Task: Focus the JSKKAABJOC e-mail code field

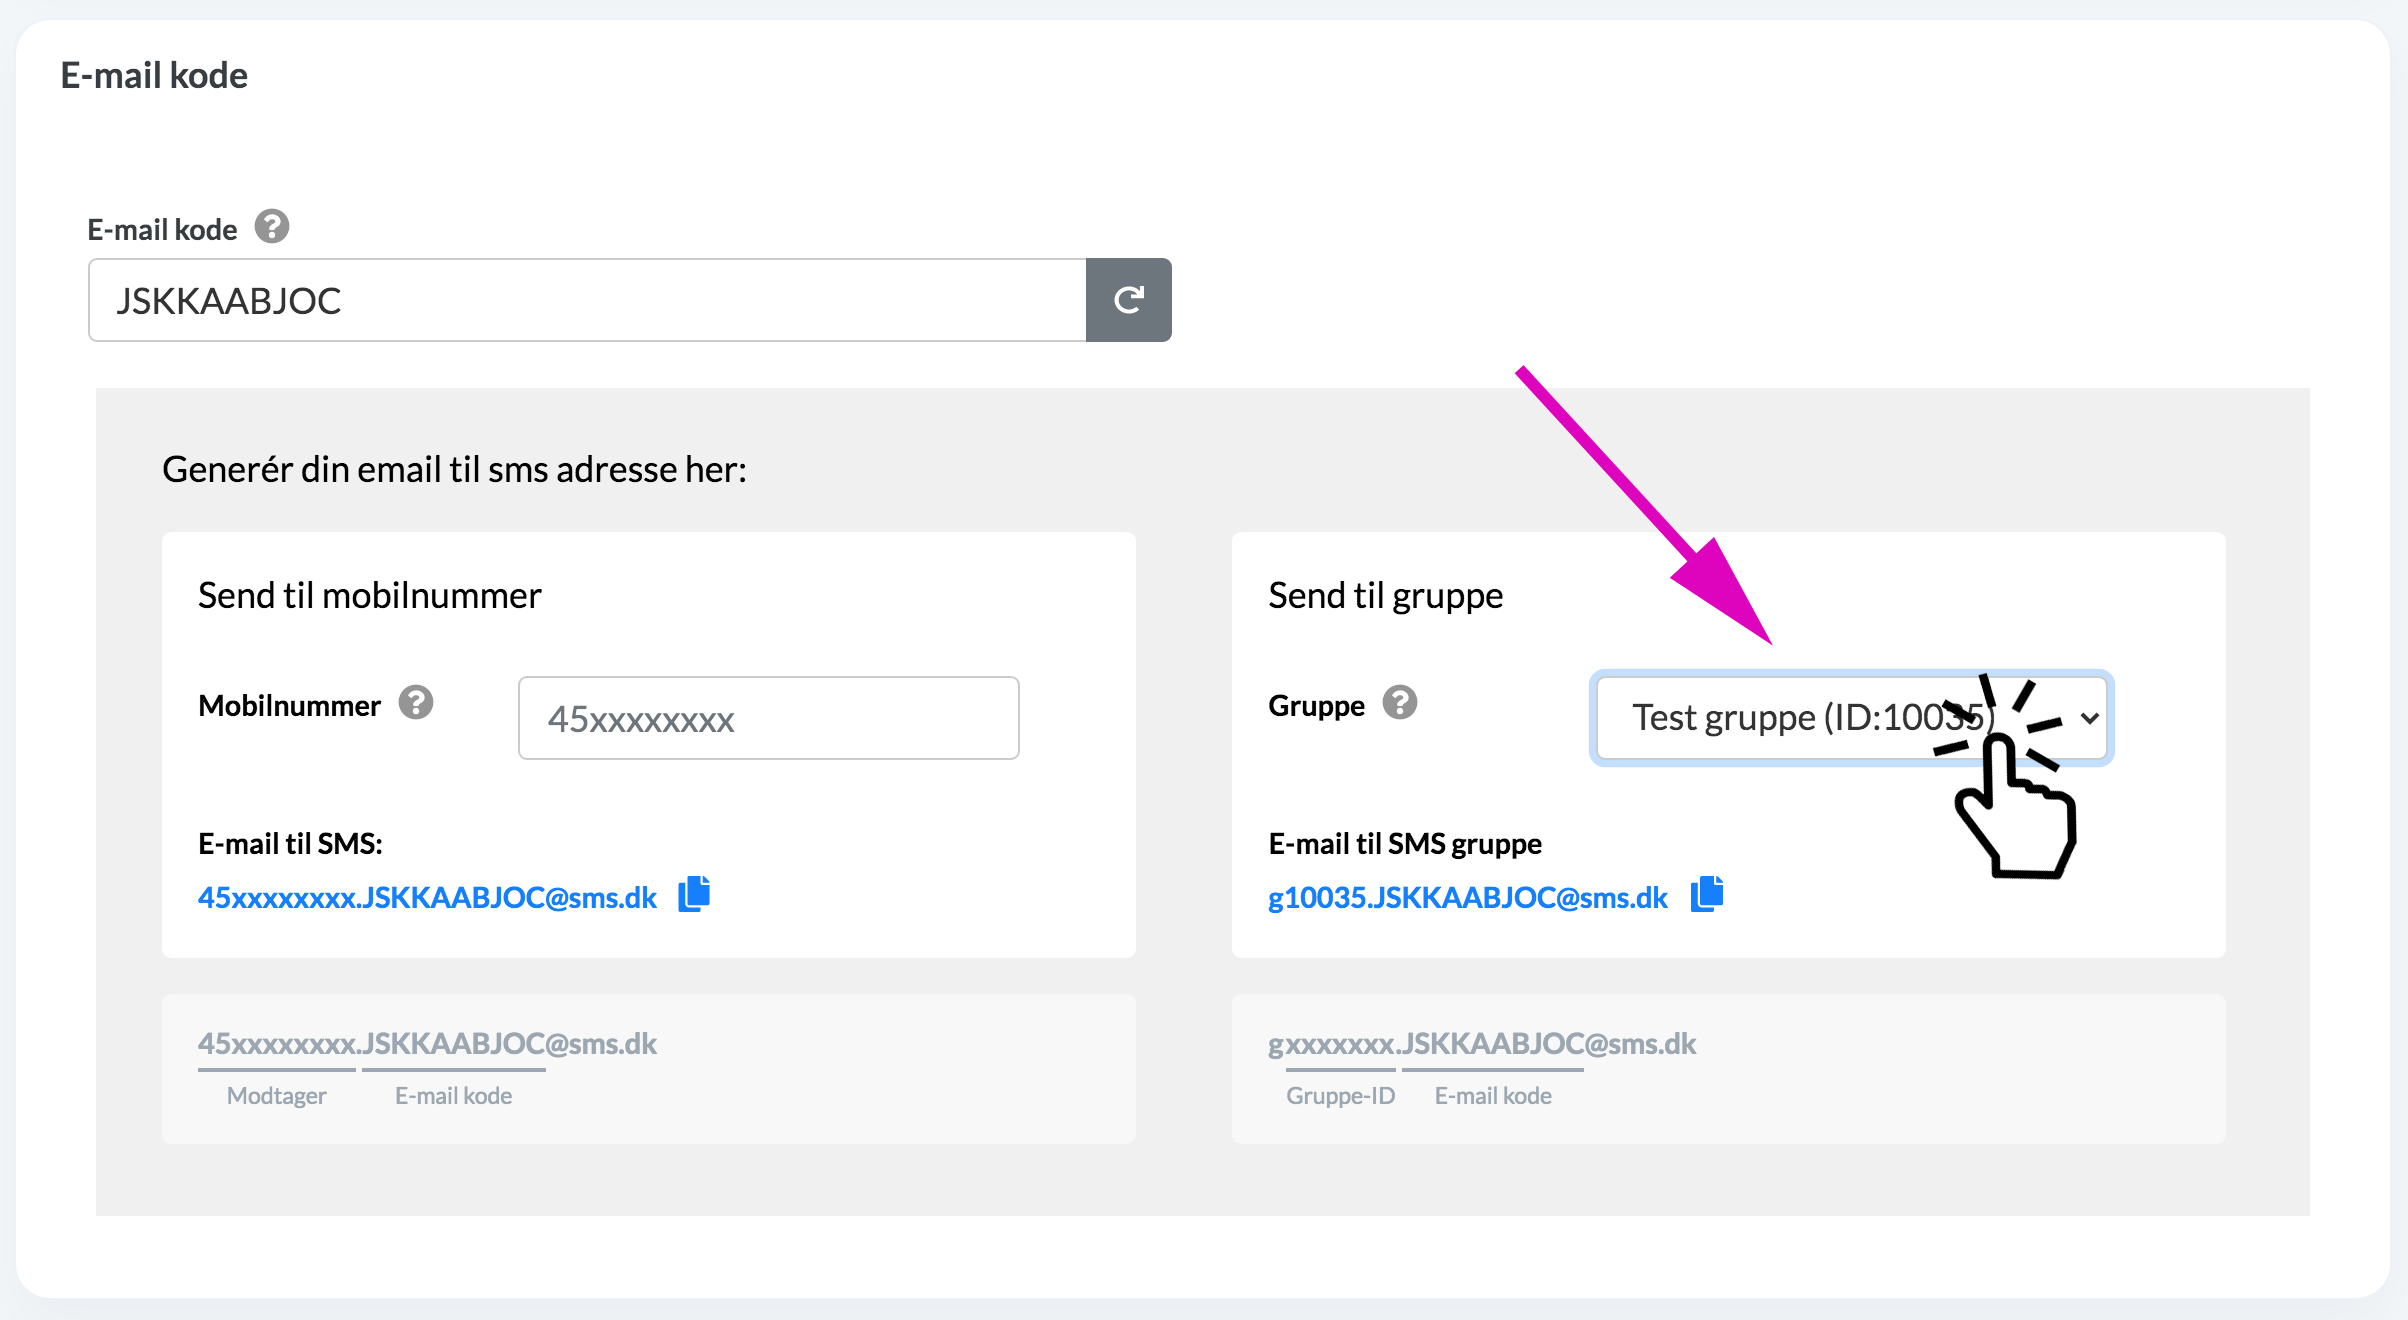Action: pyautogui.click(x=587, y=300)
